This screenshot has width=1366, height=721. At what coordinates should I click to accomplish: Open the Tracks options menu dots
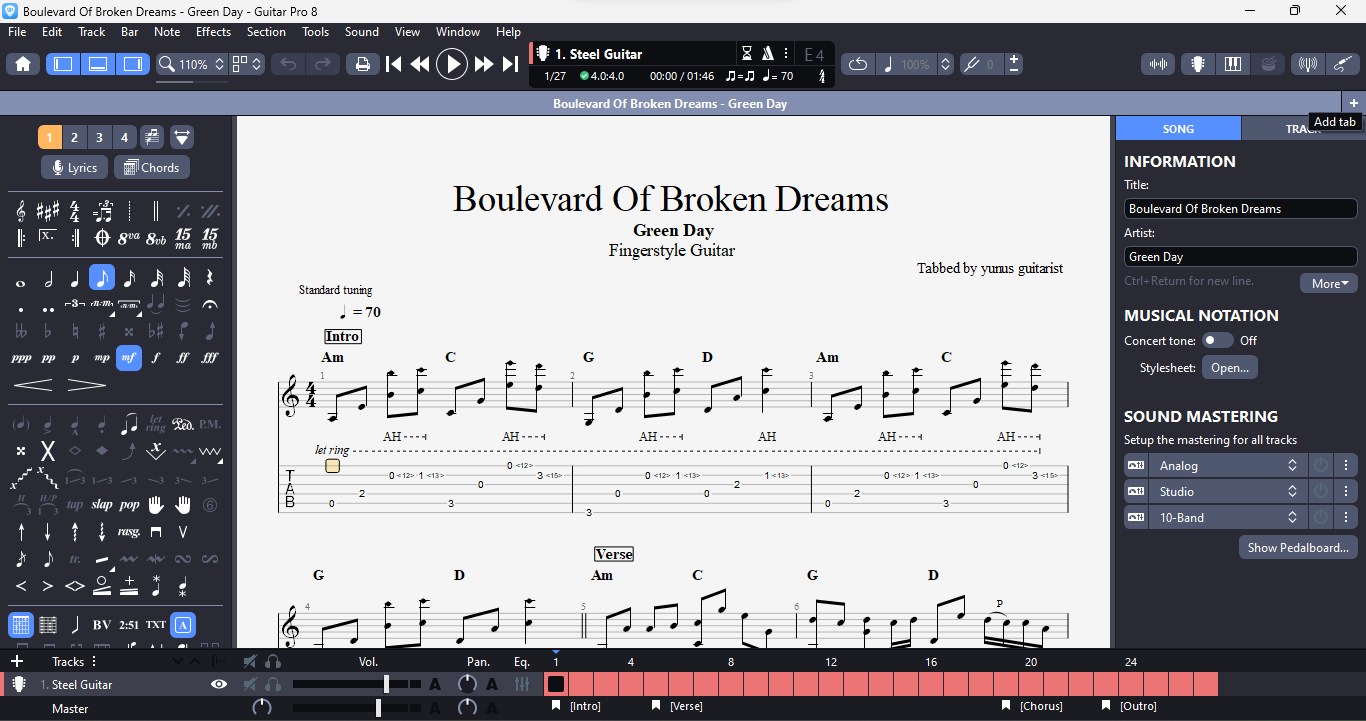pos(94,661)
